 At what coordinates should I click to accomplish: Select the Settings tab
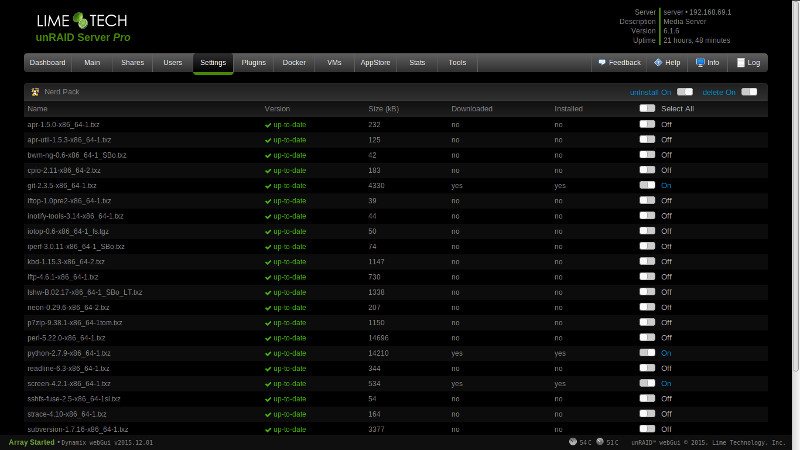click(x=213, y=63)
